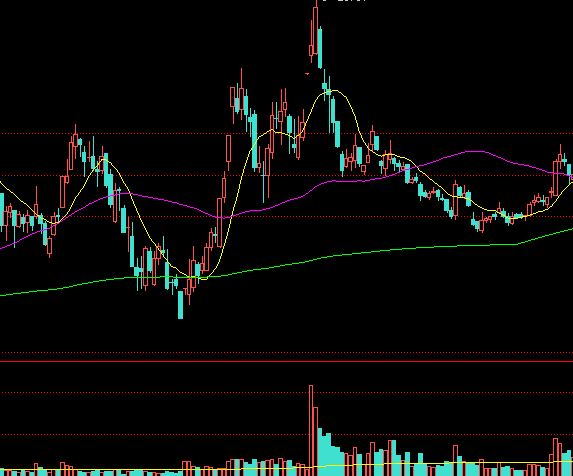
Task: Select the long cyan candle after the second peak
Action: [255, 141]
